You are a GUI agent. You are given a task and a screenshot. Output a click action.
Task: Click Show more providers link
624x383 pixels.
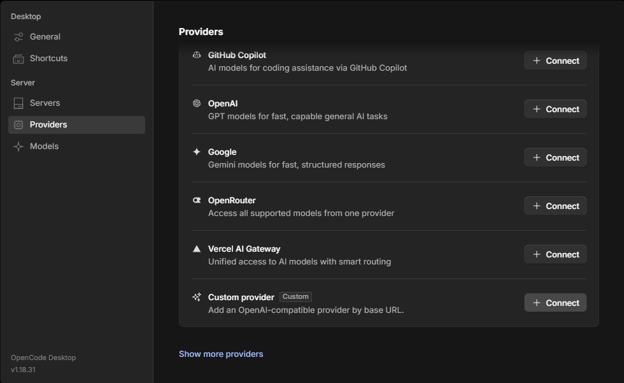click(221, 354)
